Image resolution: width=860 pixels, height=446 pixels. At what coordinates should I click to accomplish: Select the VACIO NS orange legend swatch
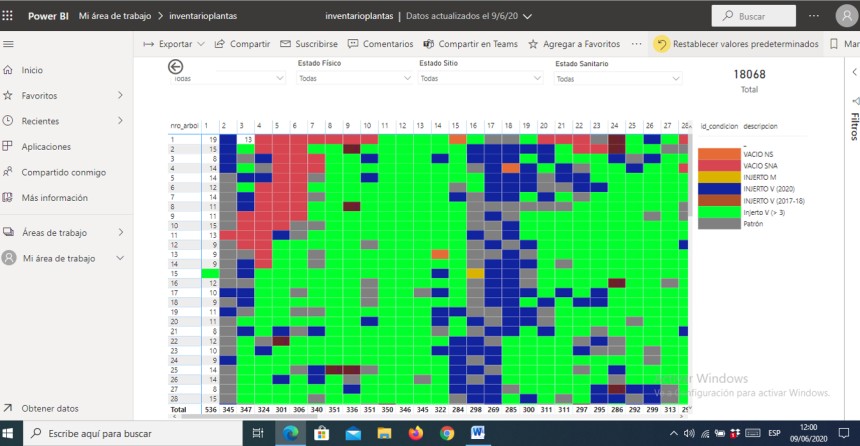tap(719, 154)
